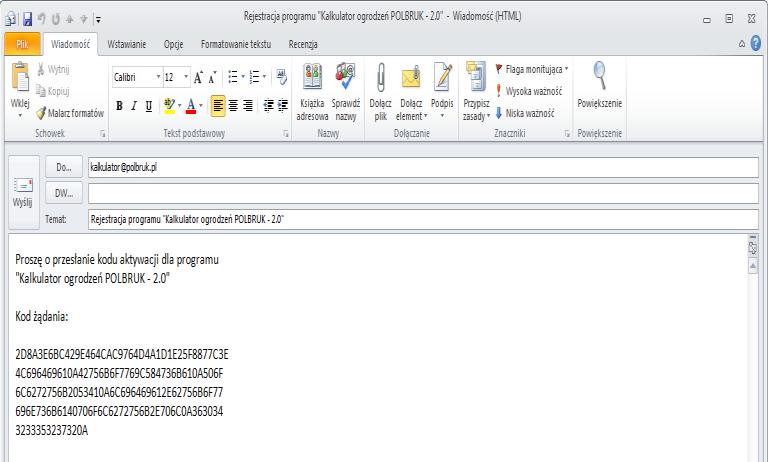The image size is (768, 462).
Task: Click the Wklej paste icon
Action: click(20, 77)
